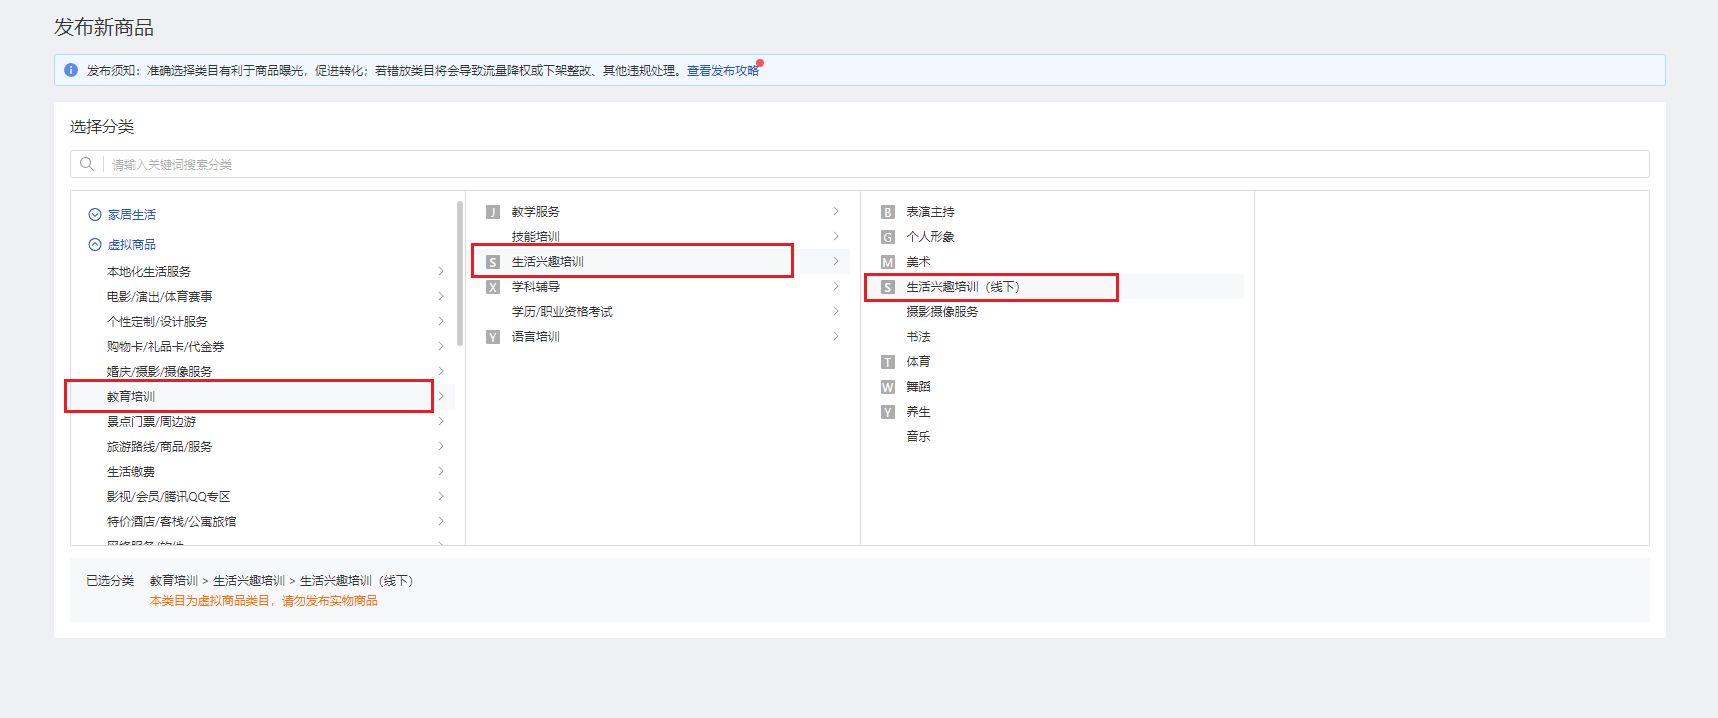Choose 生活兴趣培训 in second column
The width and height of the screenshot is (1718, 718).
[x=548, y=262]
